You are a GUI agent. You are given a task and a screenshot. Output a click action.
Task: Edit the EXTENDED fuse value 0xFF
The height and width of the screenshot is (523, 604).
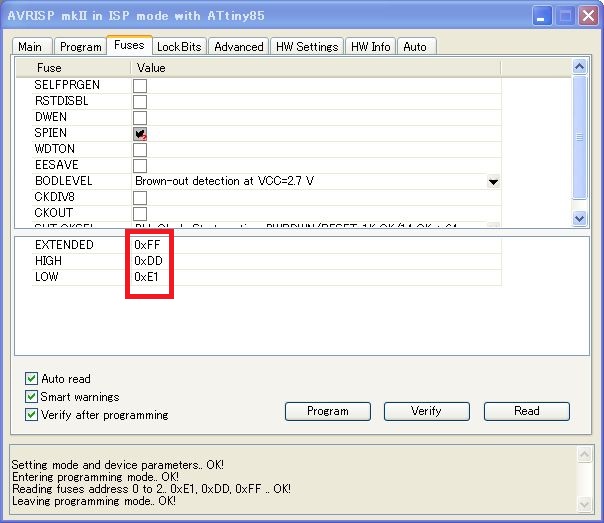147,245
